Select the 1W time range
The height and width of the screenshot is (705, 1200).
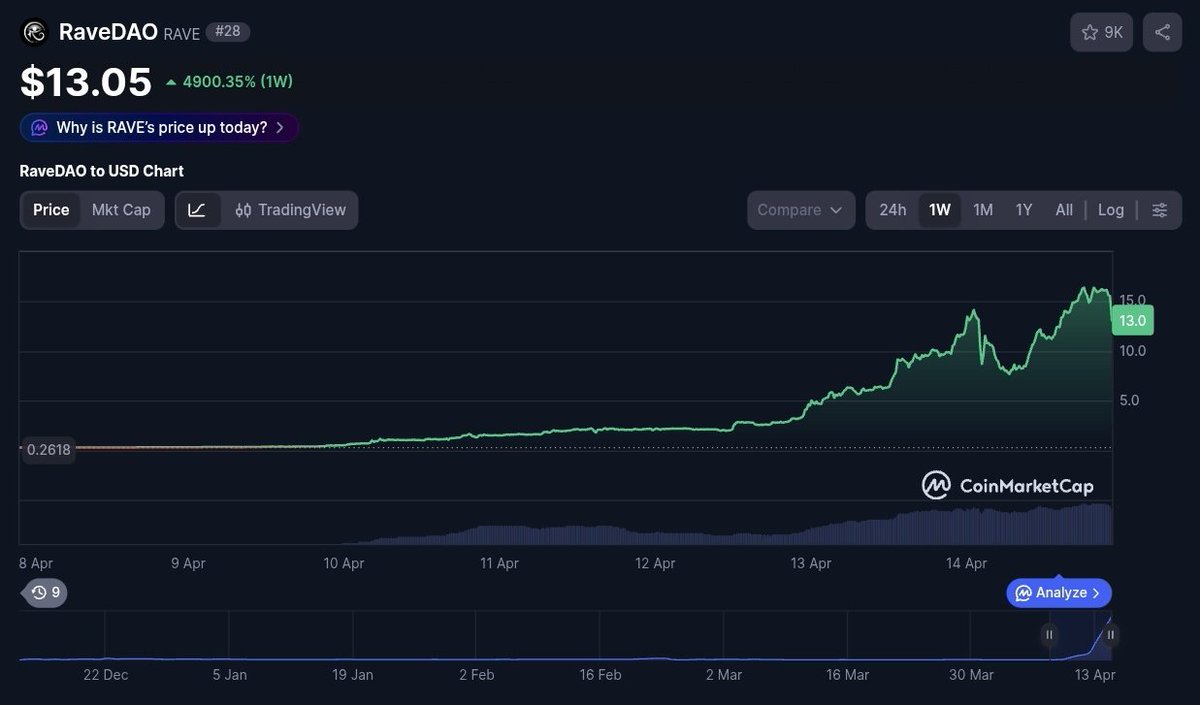tap(940, 210)
